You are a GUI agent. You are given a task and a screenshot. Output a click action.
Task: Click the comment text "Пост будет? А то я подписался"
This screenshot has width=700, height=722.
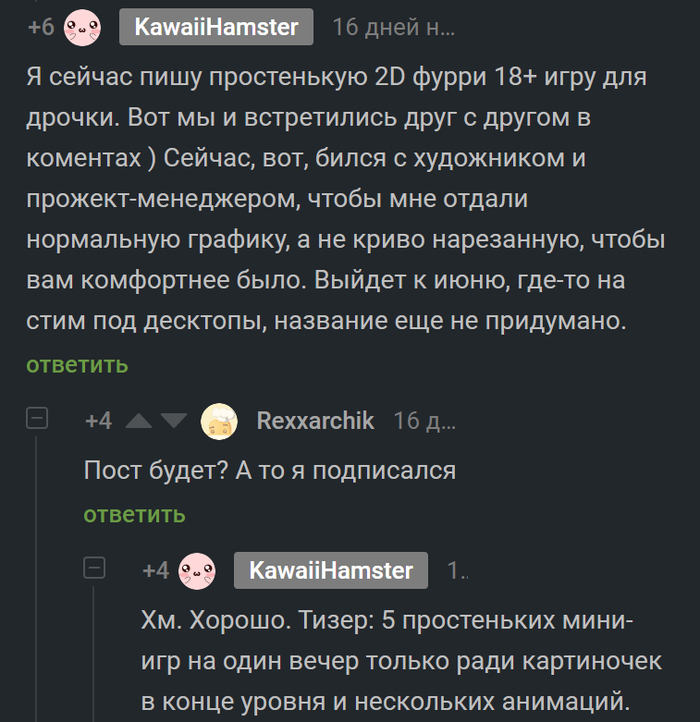(x=269, y=470)
